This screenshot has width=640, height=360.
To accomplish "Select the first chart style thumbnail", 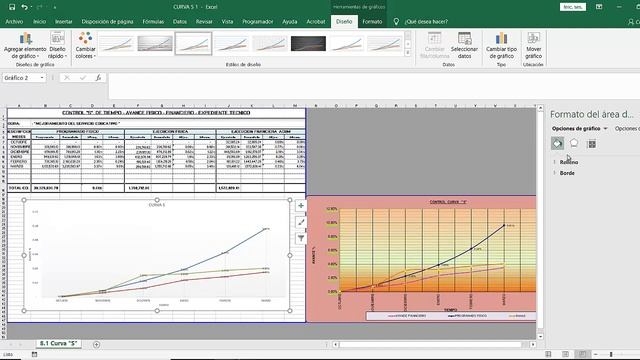I will pos(116,43).
